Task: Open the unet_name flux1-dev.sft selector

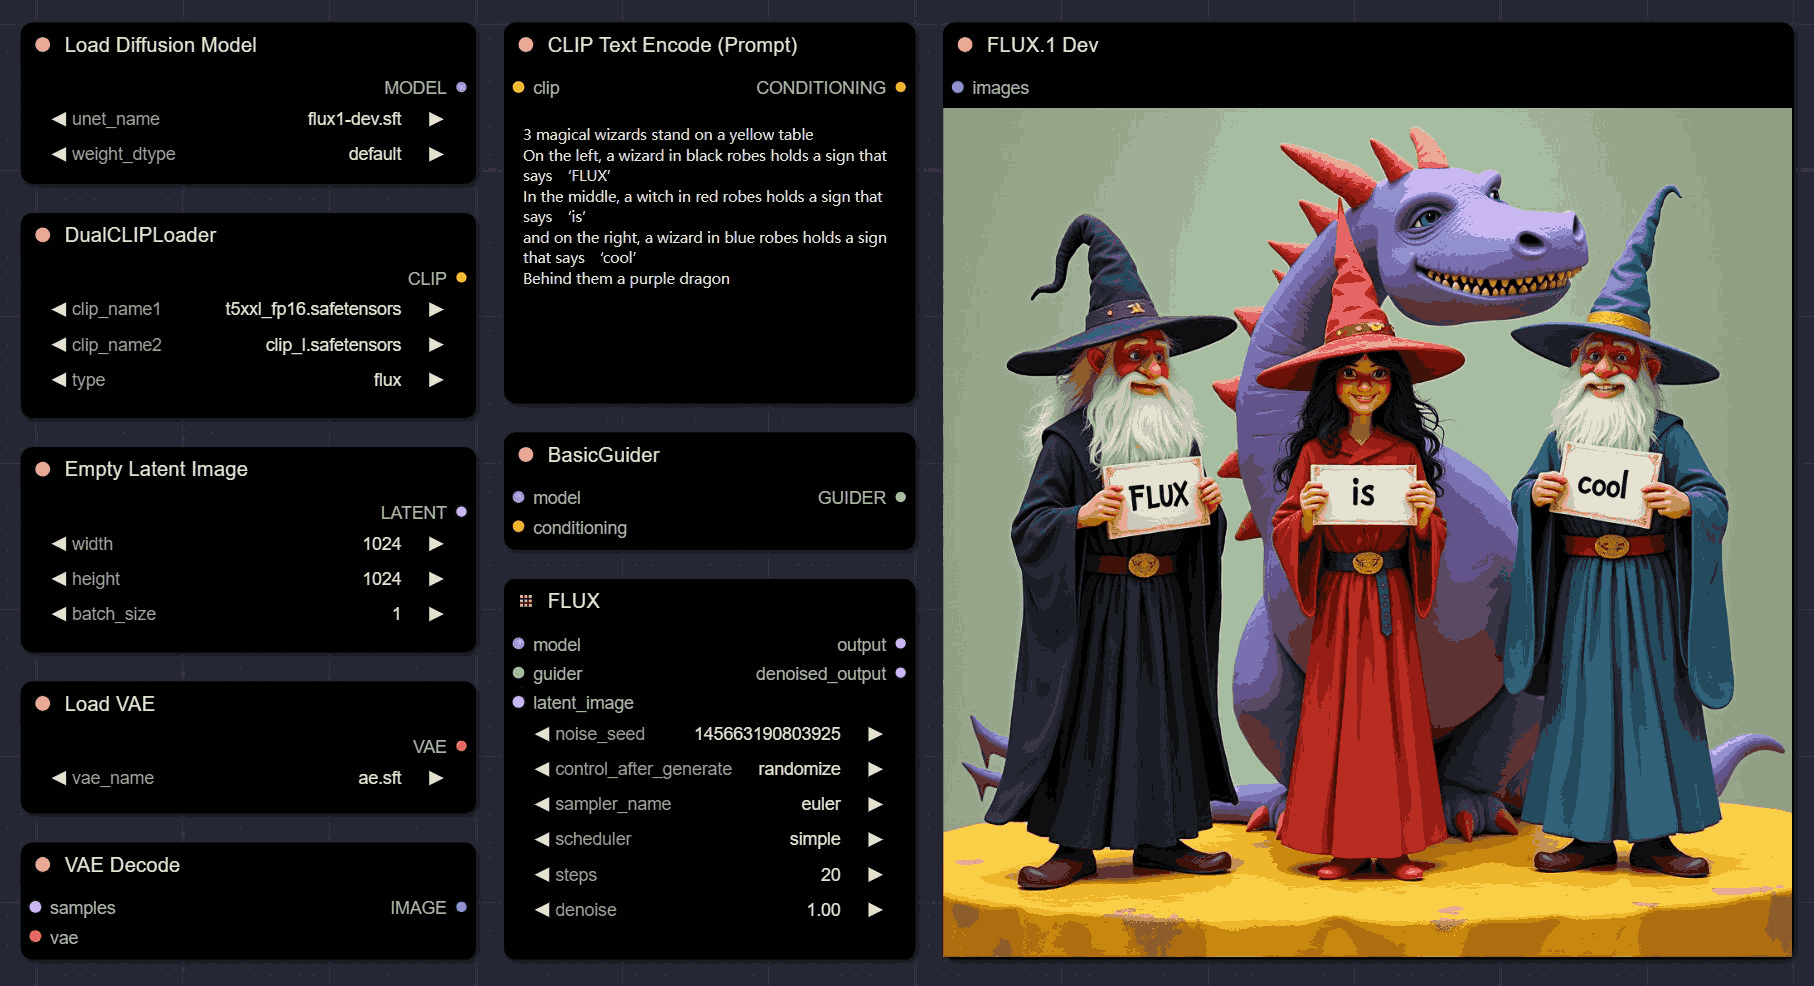Action: coord(354,119)
